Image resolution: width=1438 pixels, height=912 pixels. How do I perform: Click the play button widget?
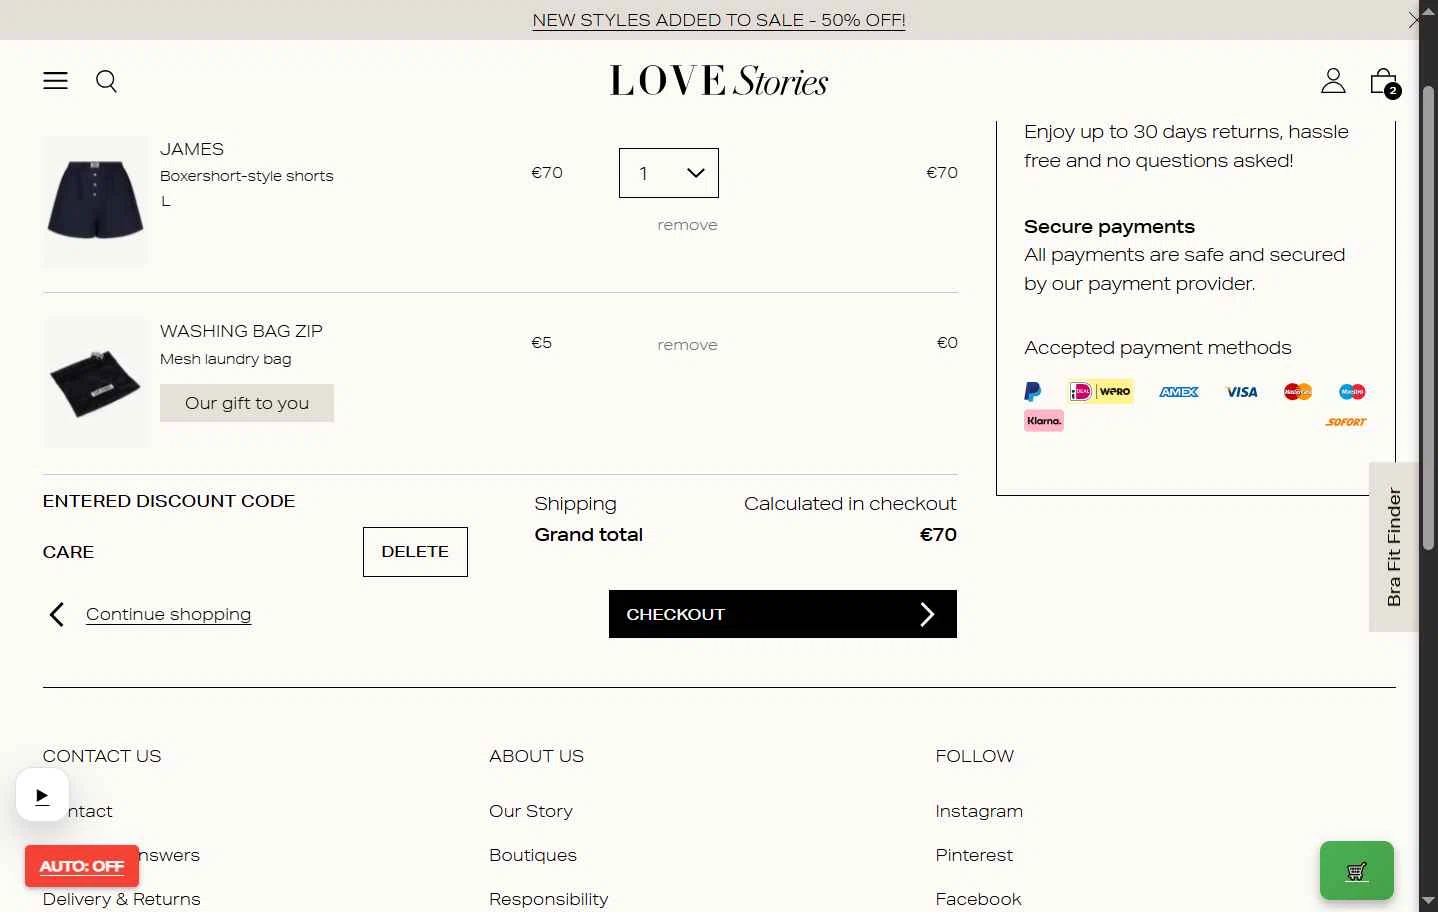[42, 795]
